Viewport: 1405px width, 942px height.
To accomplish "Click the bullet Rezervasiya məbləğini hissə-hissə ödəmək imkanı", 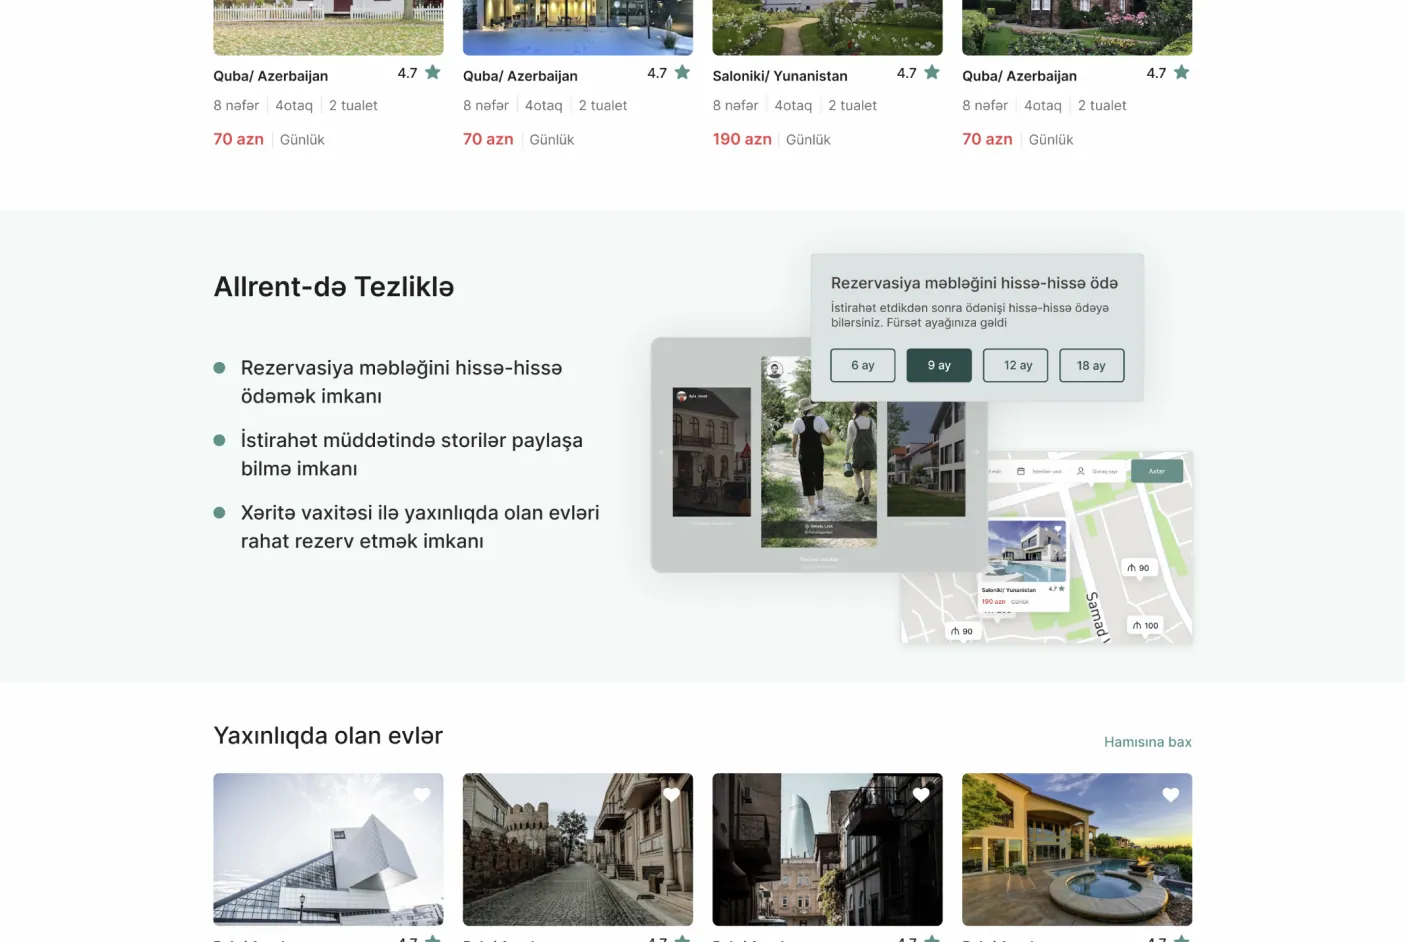I will click(402, 382).
